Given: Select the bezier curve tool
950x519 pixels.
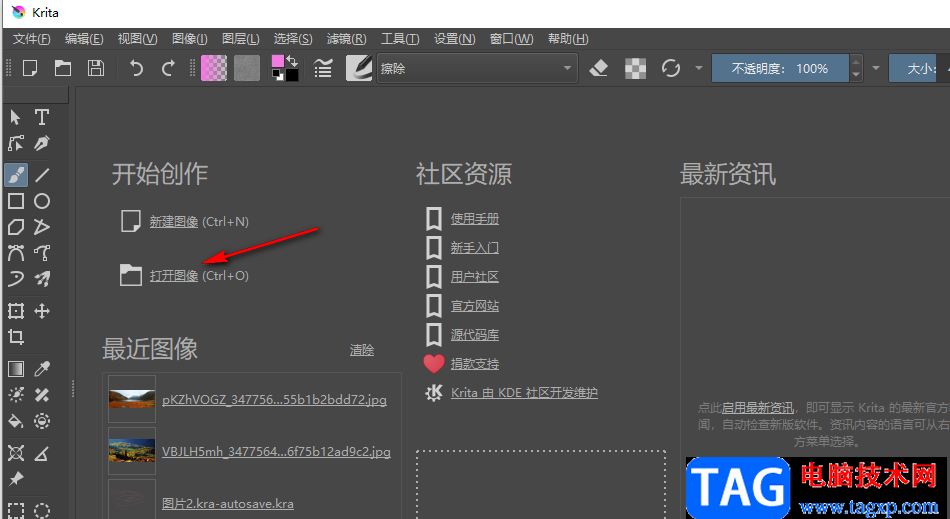Looking at the screenshot, I should 16,253.
